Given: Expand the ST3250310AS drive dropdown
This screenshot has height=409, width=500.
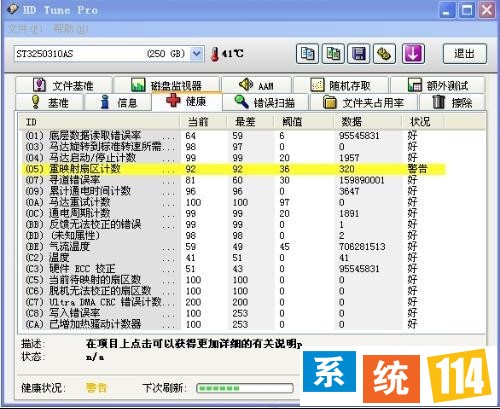Looking at the screenshot, I should point(197,54).
